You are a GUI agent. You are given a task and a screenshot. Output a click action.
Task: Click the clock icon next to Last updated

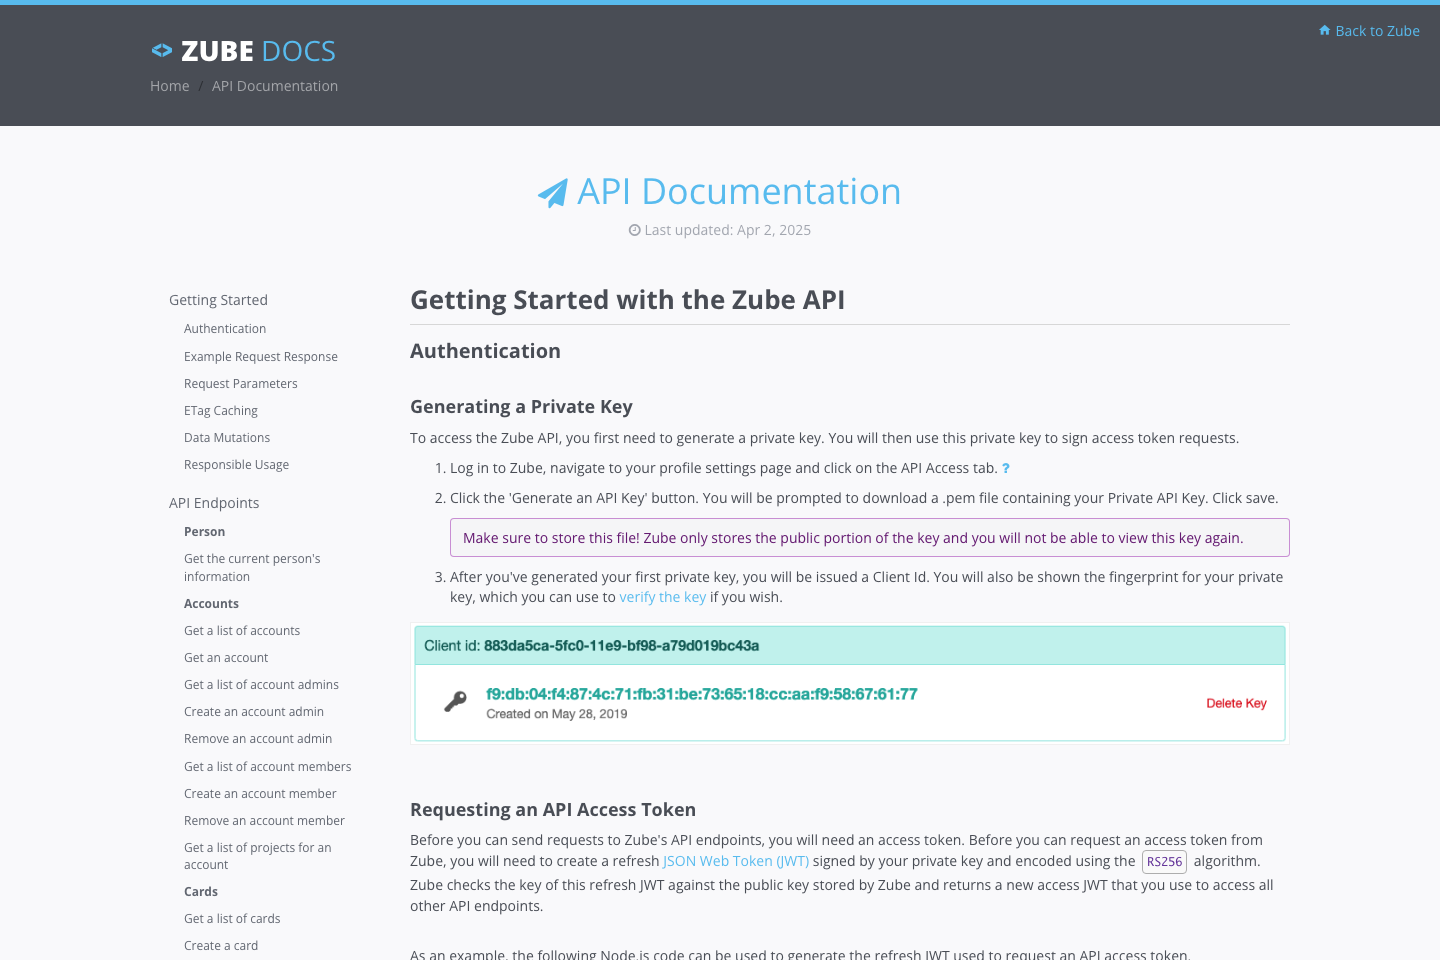634,229
